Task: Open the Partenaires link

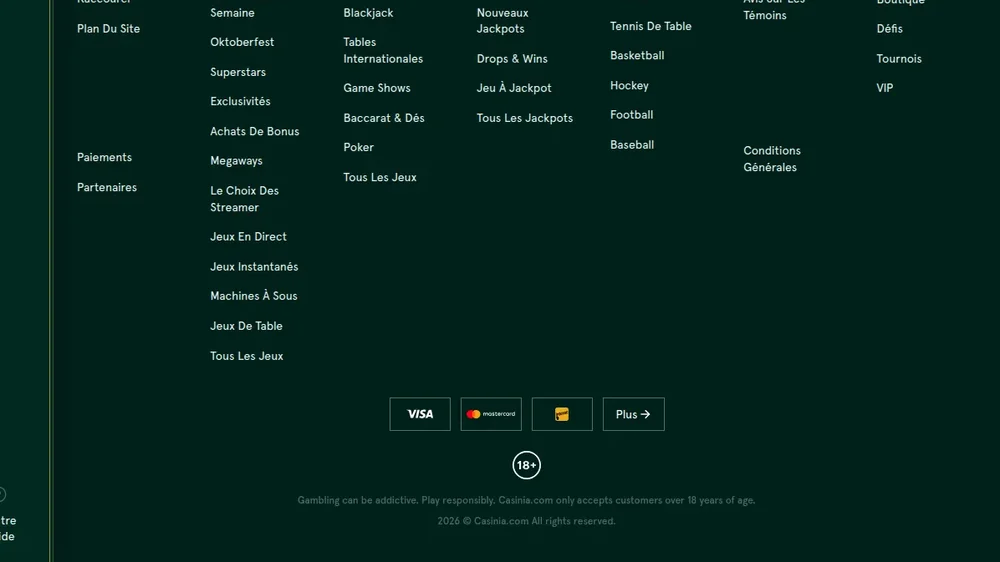Action: click(x=107, y=187)
